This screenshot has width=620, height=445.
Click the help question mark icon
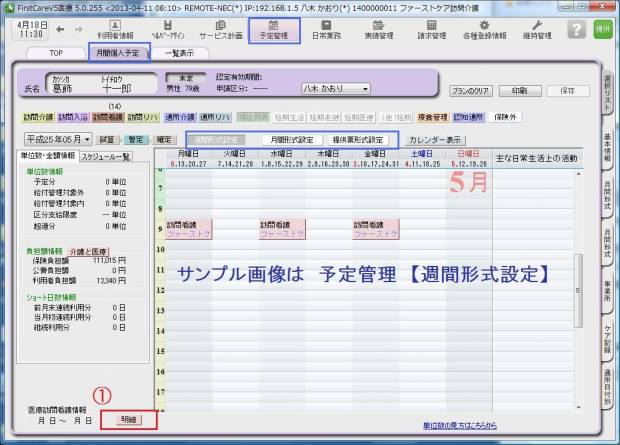(x=575, y=28)
